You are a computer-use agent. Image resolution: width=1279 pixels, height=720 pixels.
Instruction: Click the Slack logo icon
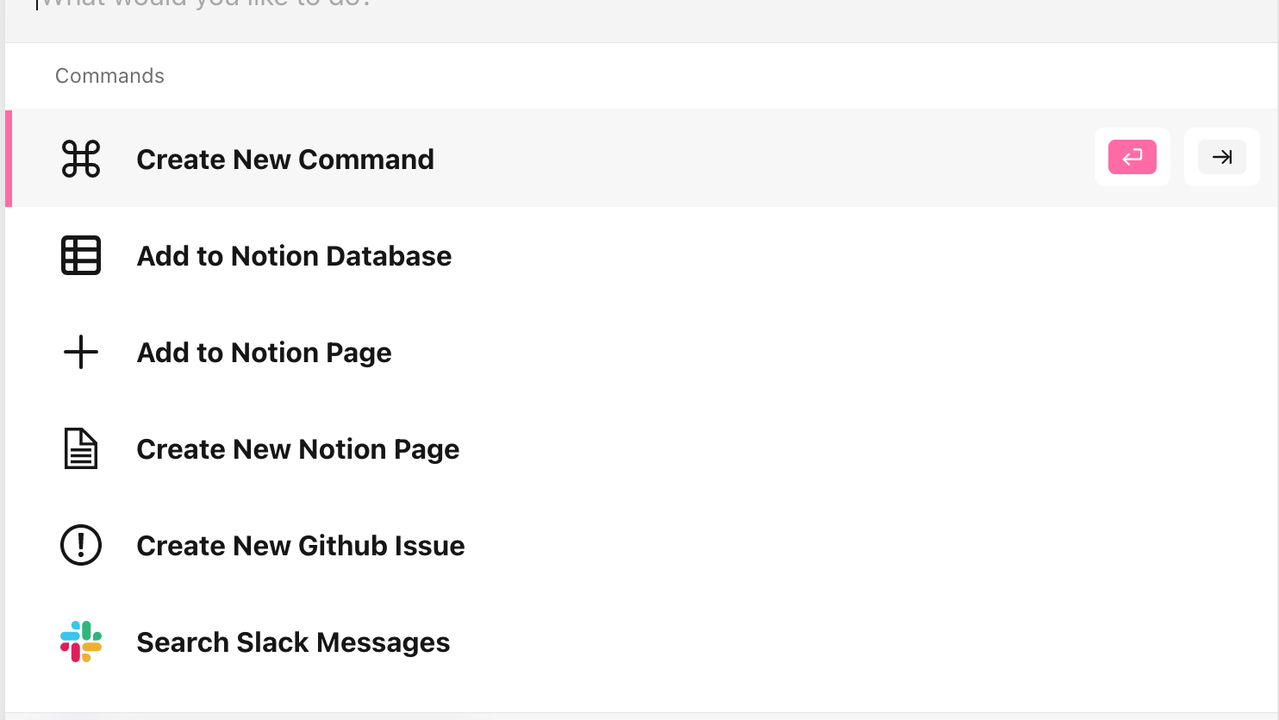[x=81, y=642]
